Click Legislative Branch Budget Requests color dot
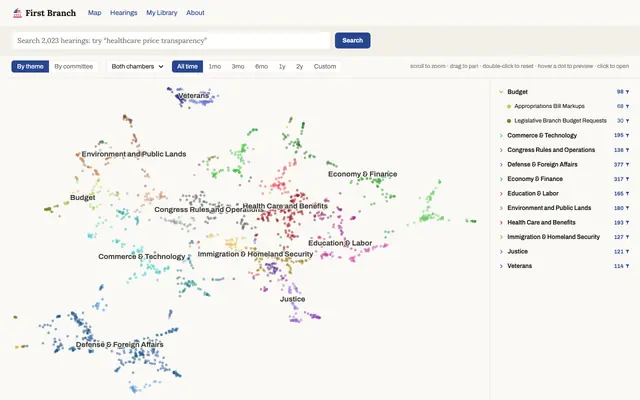 pyautogui.click(x=509, y=121)
